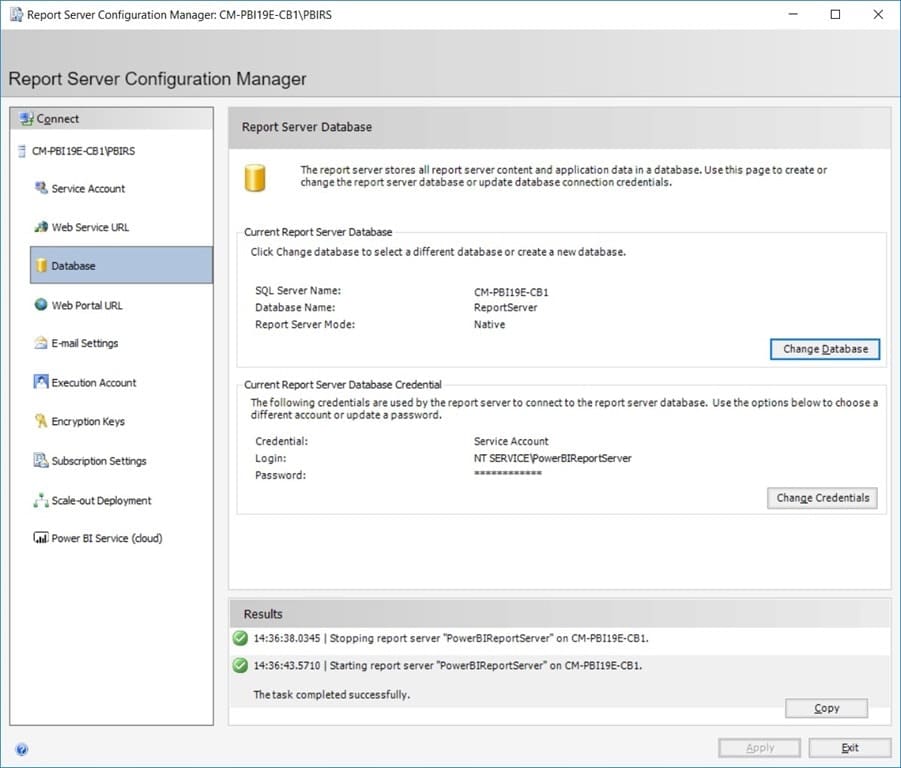Minimize the Configuration Manager window

click(793, 14)
